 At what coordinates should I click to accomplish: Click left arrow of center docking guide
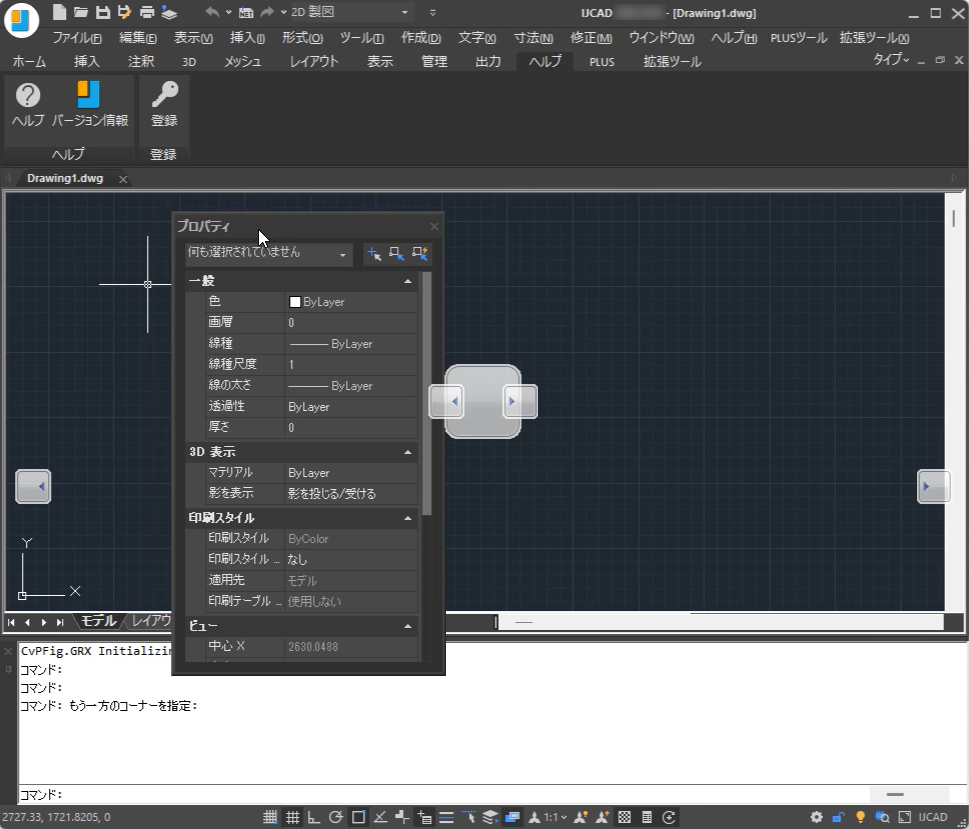pos(446,401)
